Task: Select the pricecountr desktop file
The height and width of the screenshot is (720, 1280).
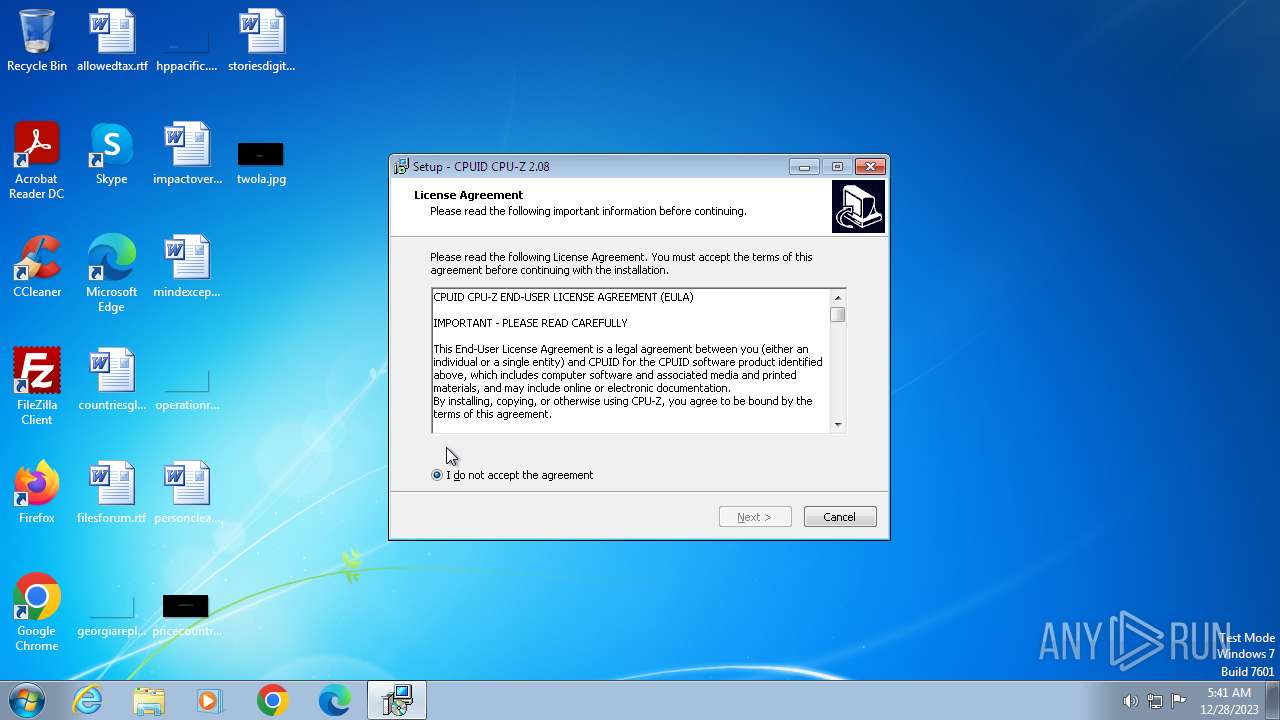Action: pos(187,615)
